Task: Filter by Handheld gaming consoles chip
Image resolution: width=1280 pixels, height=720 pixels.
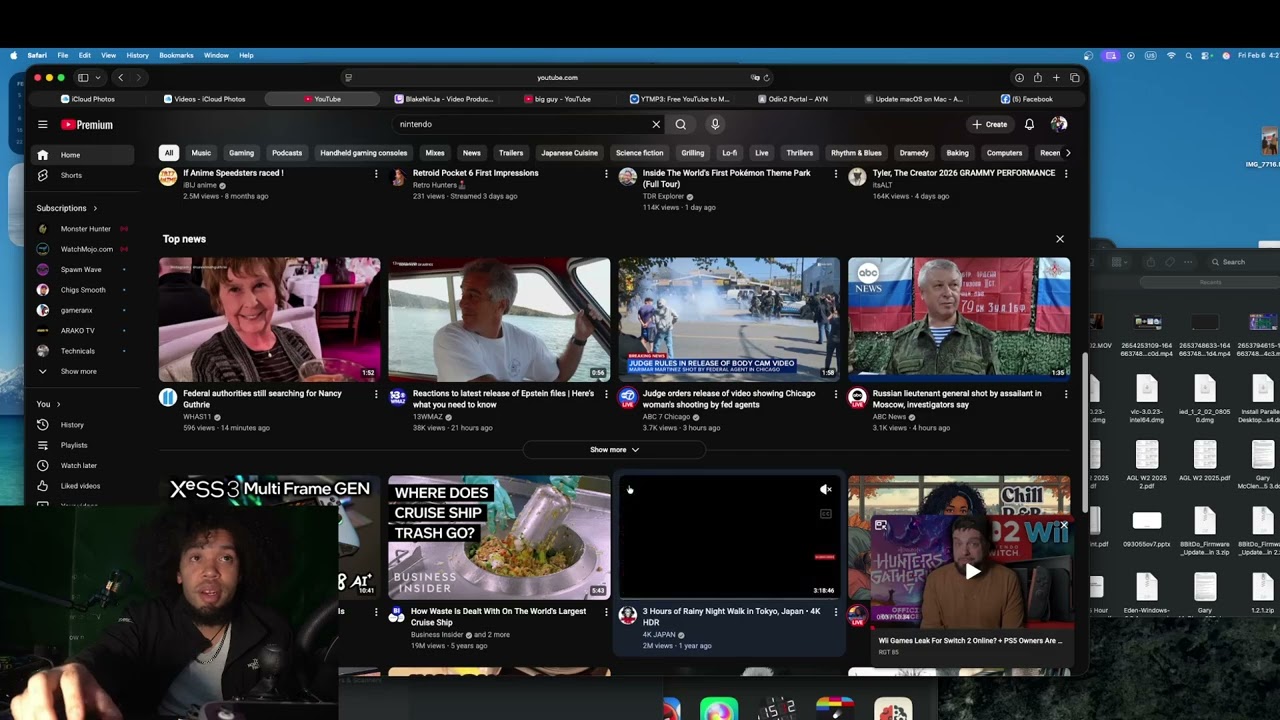Action: point(363,153)
